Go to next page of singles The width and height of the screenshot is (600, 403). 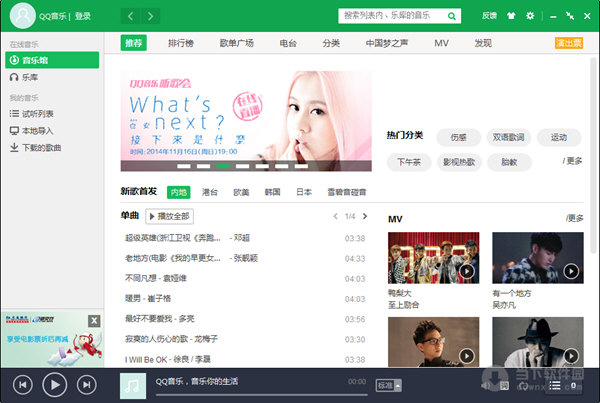tap(365, 216)
